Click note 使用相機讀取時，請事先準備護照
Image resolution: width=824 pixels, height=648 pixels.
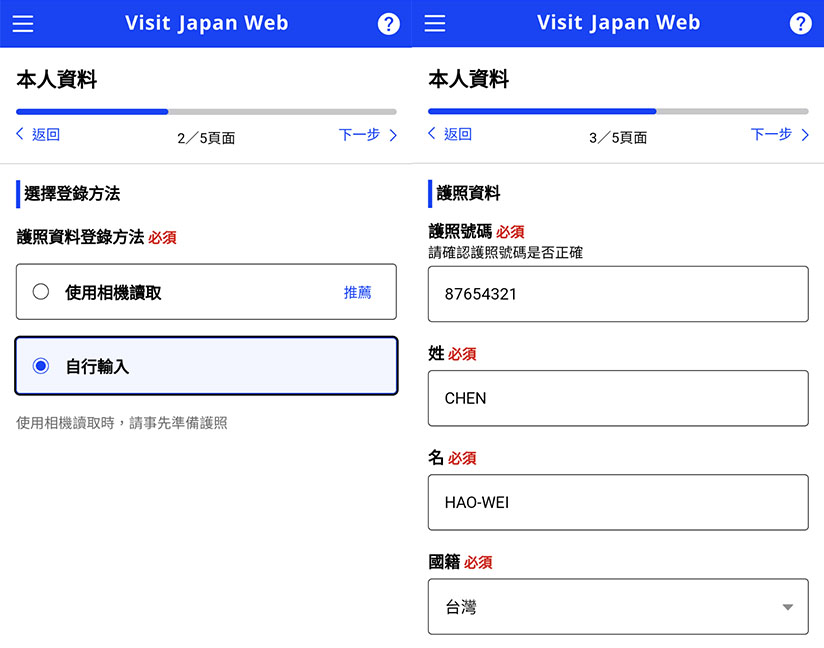tap(122, 423)
